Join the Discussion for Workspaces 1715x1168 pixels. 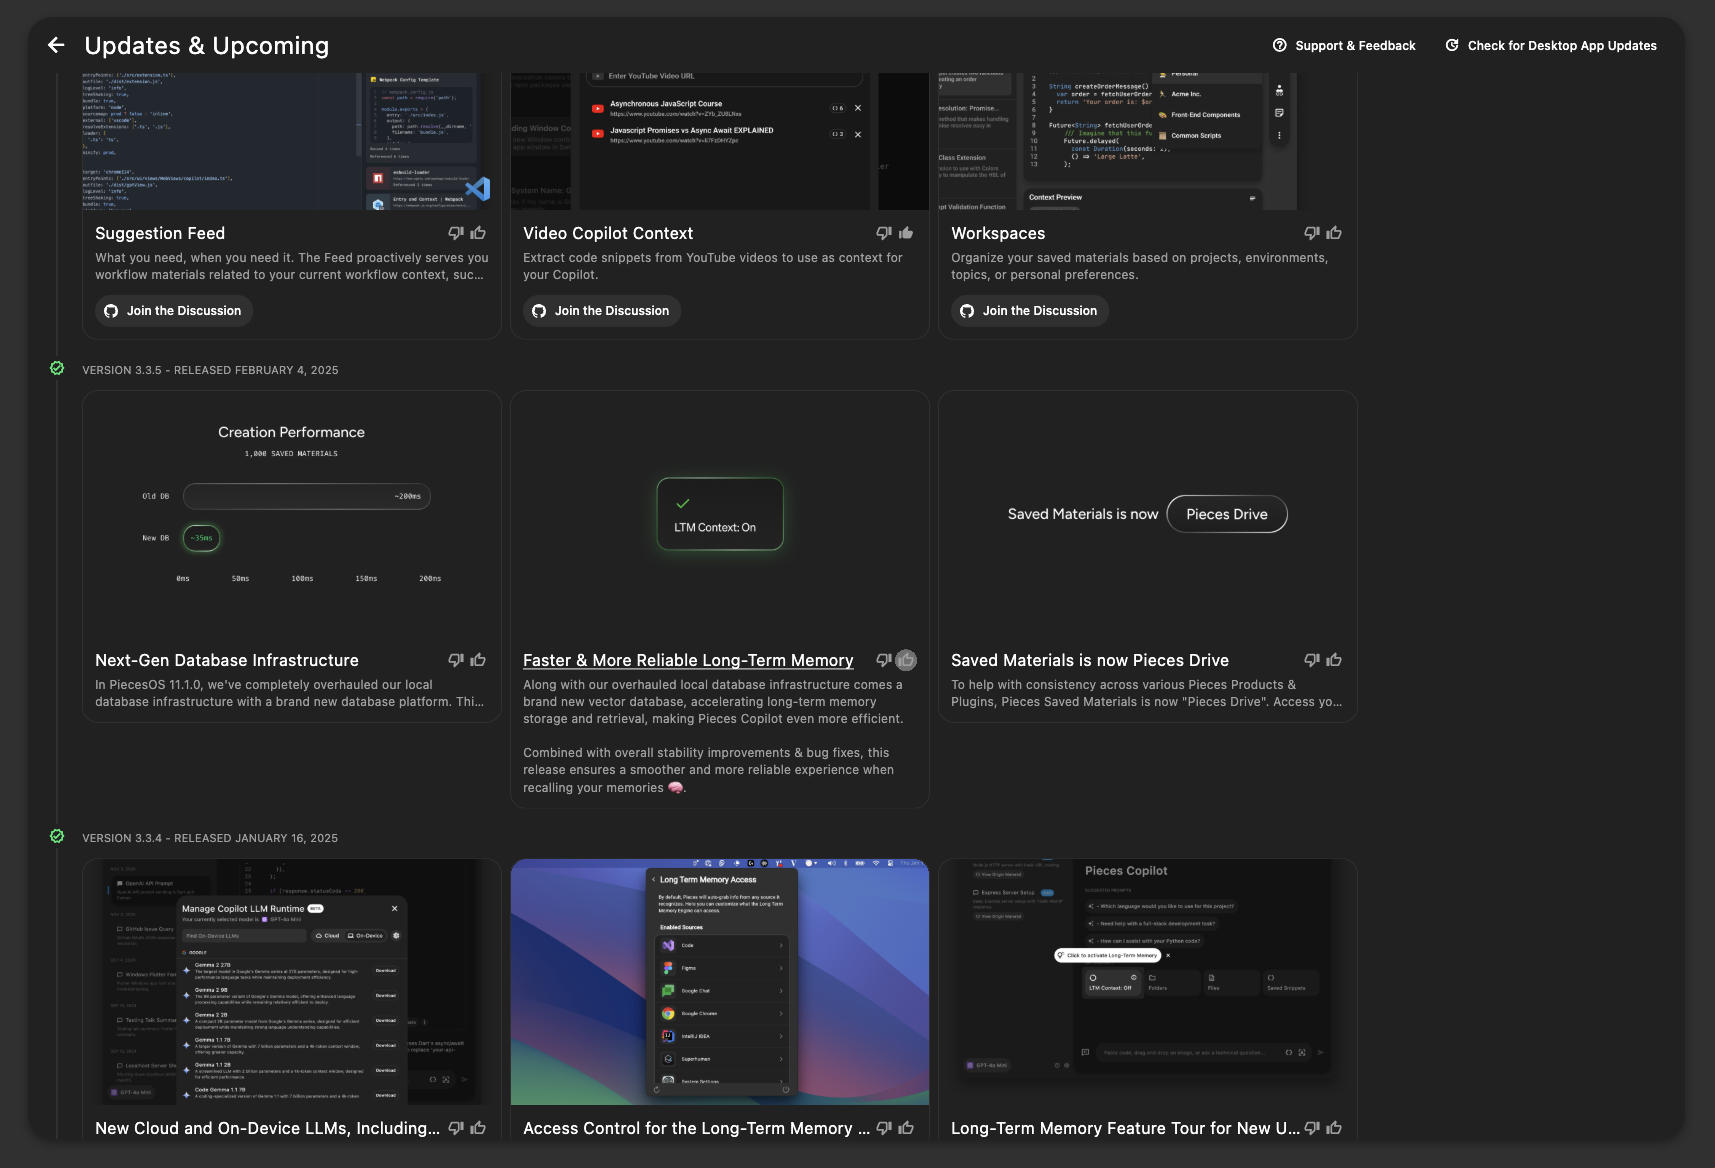tap(1030, 311)
